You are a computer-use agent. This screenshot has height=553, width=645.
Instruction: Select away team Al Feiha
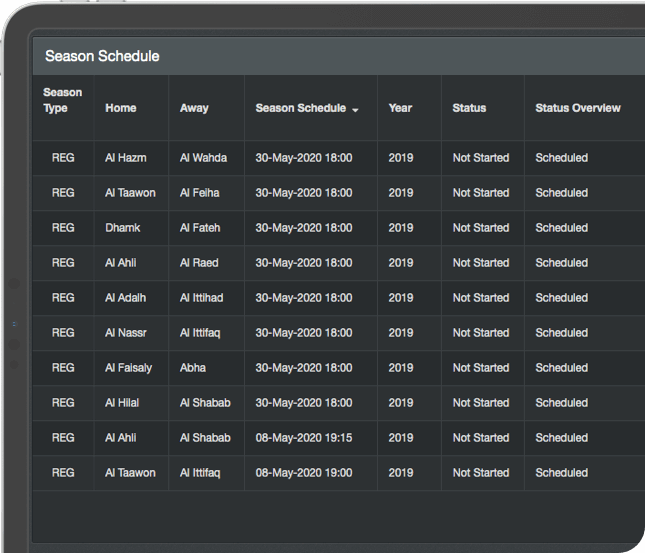(200, 193)
